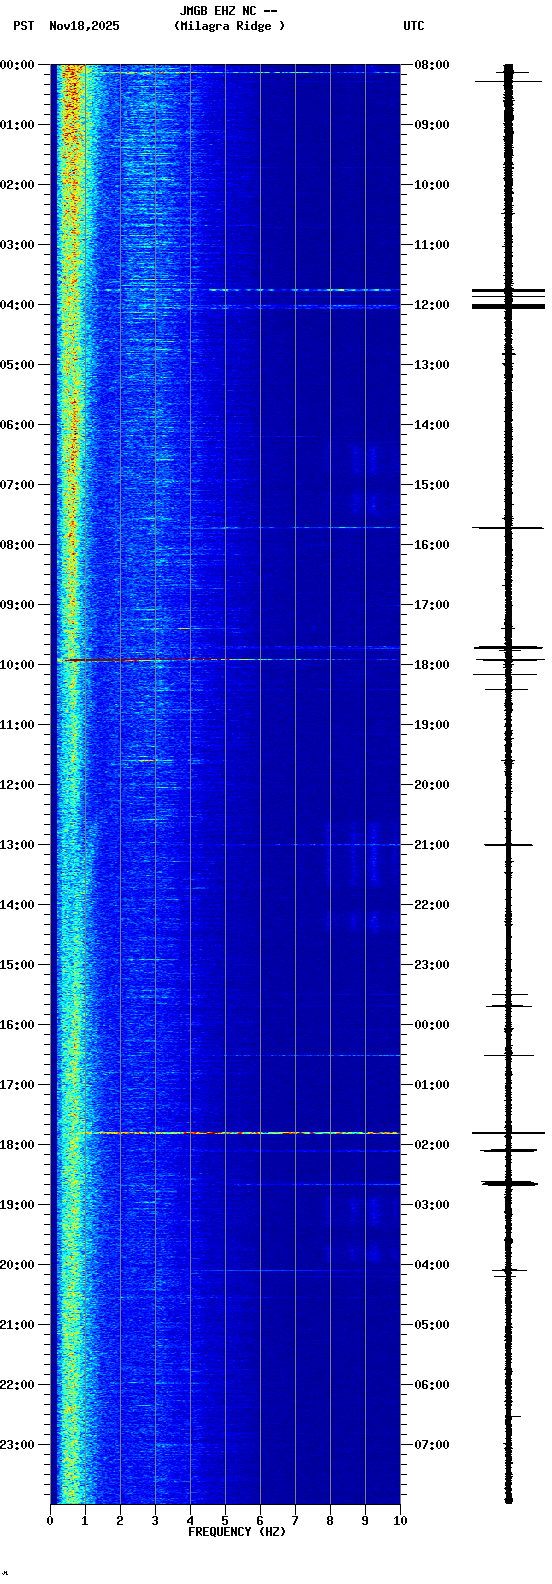This screenshot has height=1584, width=552.
Task: Click the seismogram spike near 13:00 PST
Action: pyautogui.click(x=508, y=845)
